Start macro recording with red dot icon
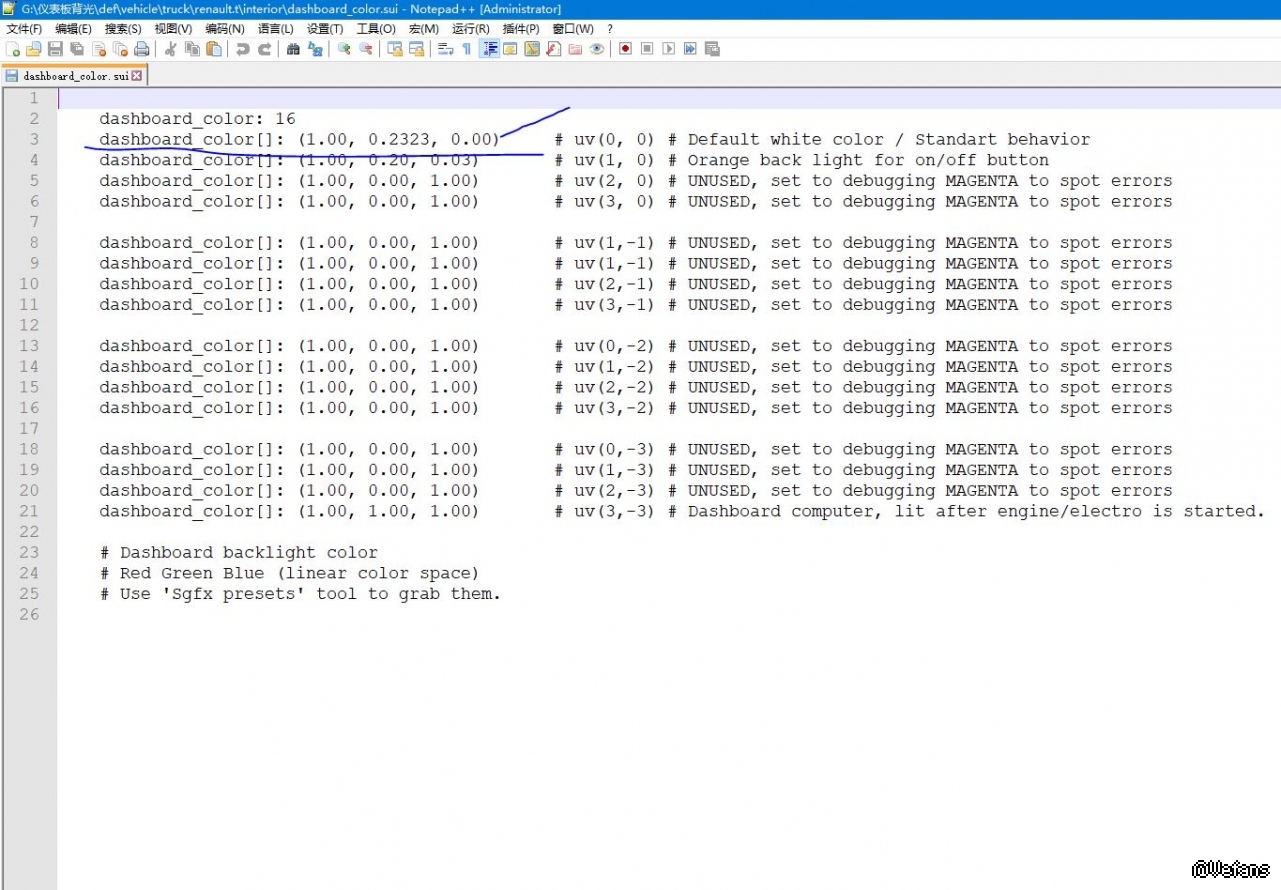Viewport: 1281px width, 890px height. tap(625, 49)
